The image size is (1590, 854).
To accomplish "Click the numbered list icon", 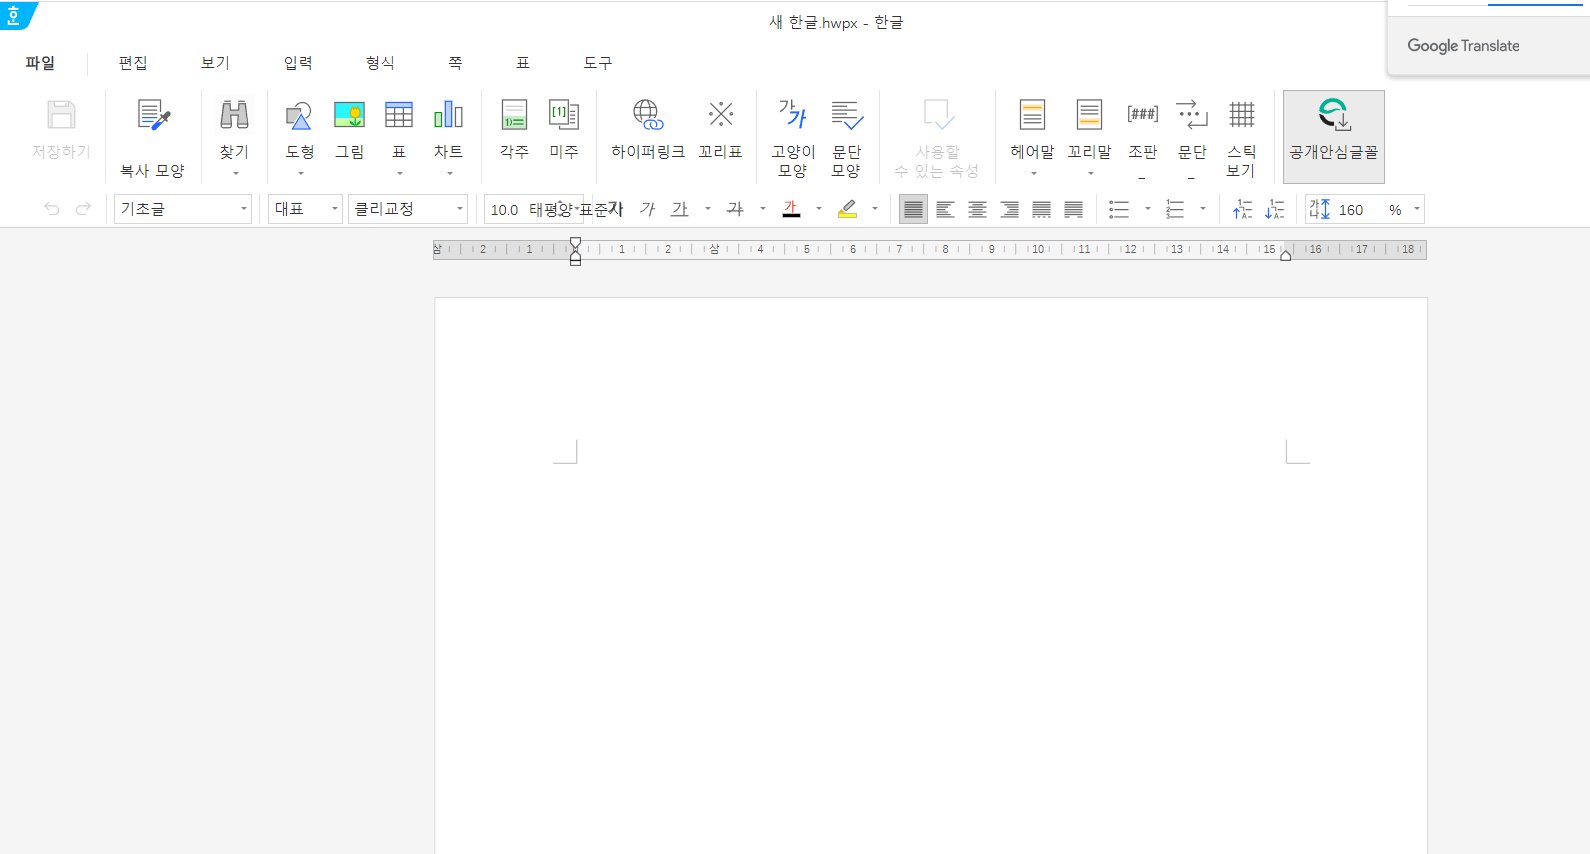I will pos(1175,209).
